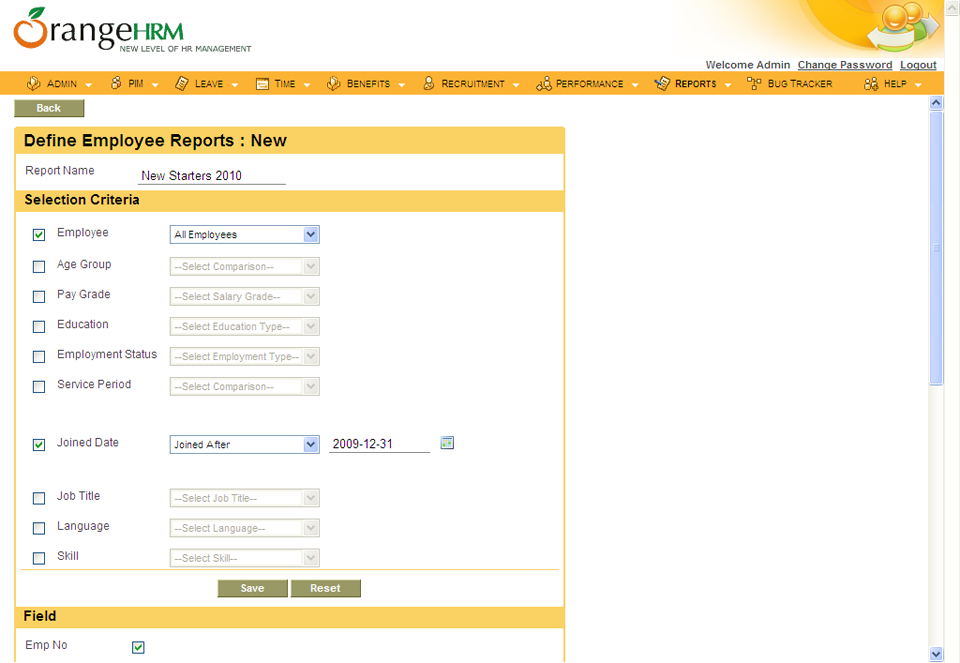Enable the Service Period checkbox

coord(39,386)
